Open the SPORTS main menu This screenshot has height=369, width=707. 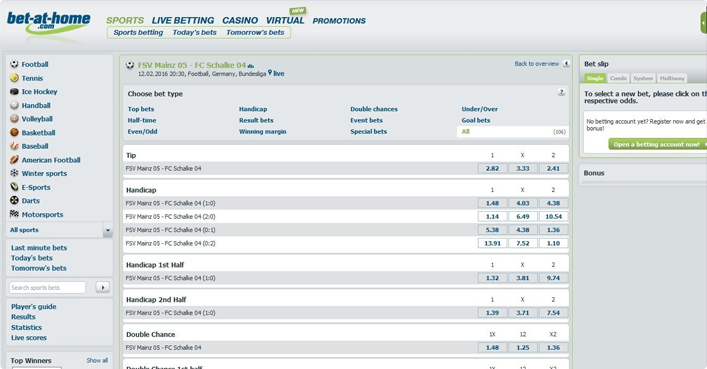pos(125,20)
